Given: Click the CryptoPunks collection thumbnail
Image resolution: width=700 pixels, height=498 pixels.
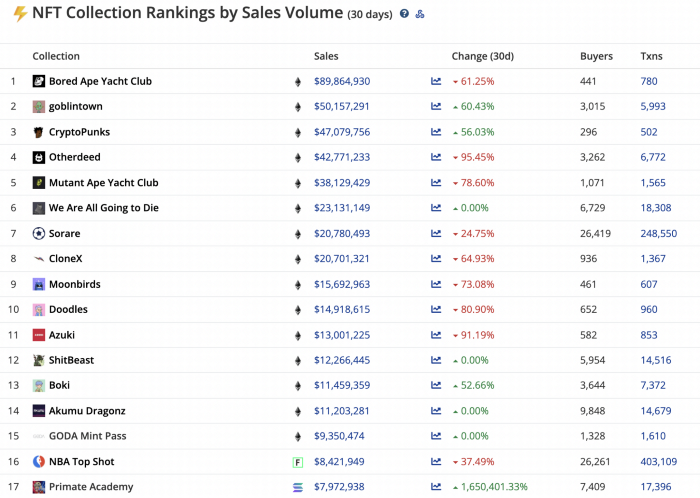Looking at the screenshot, I should tap(39, 132).
